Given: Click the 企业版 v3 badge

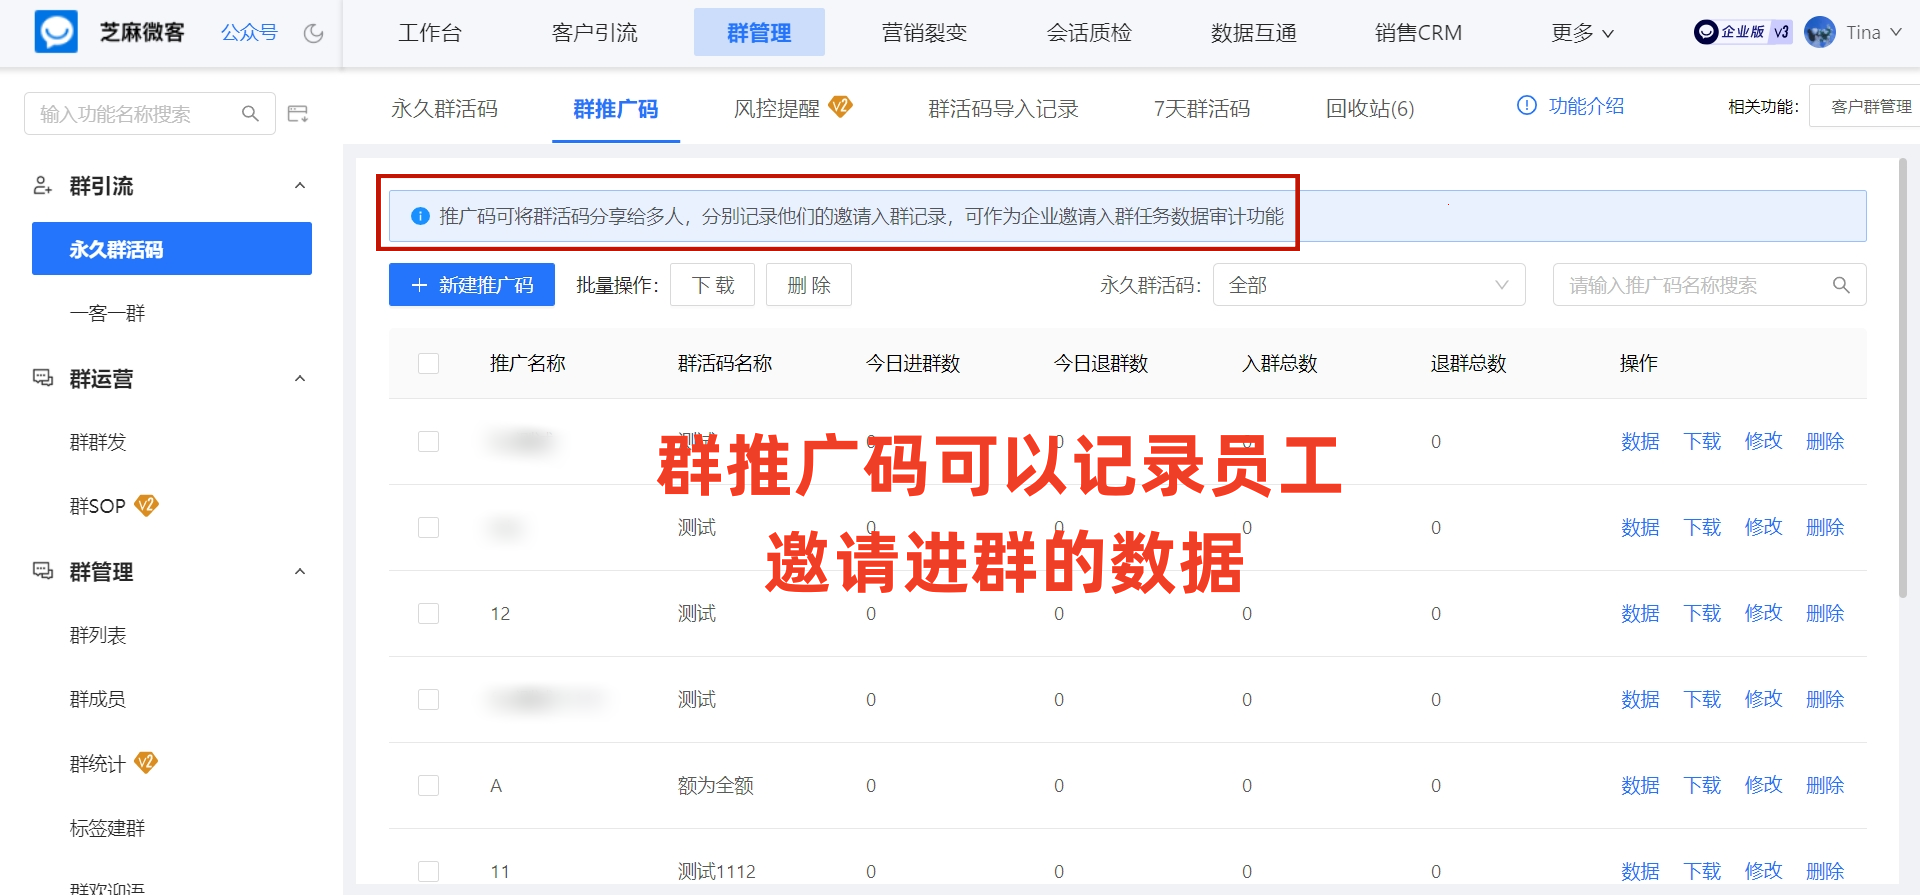Looking at the screenshot, I should click(1743, 32).
